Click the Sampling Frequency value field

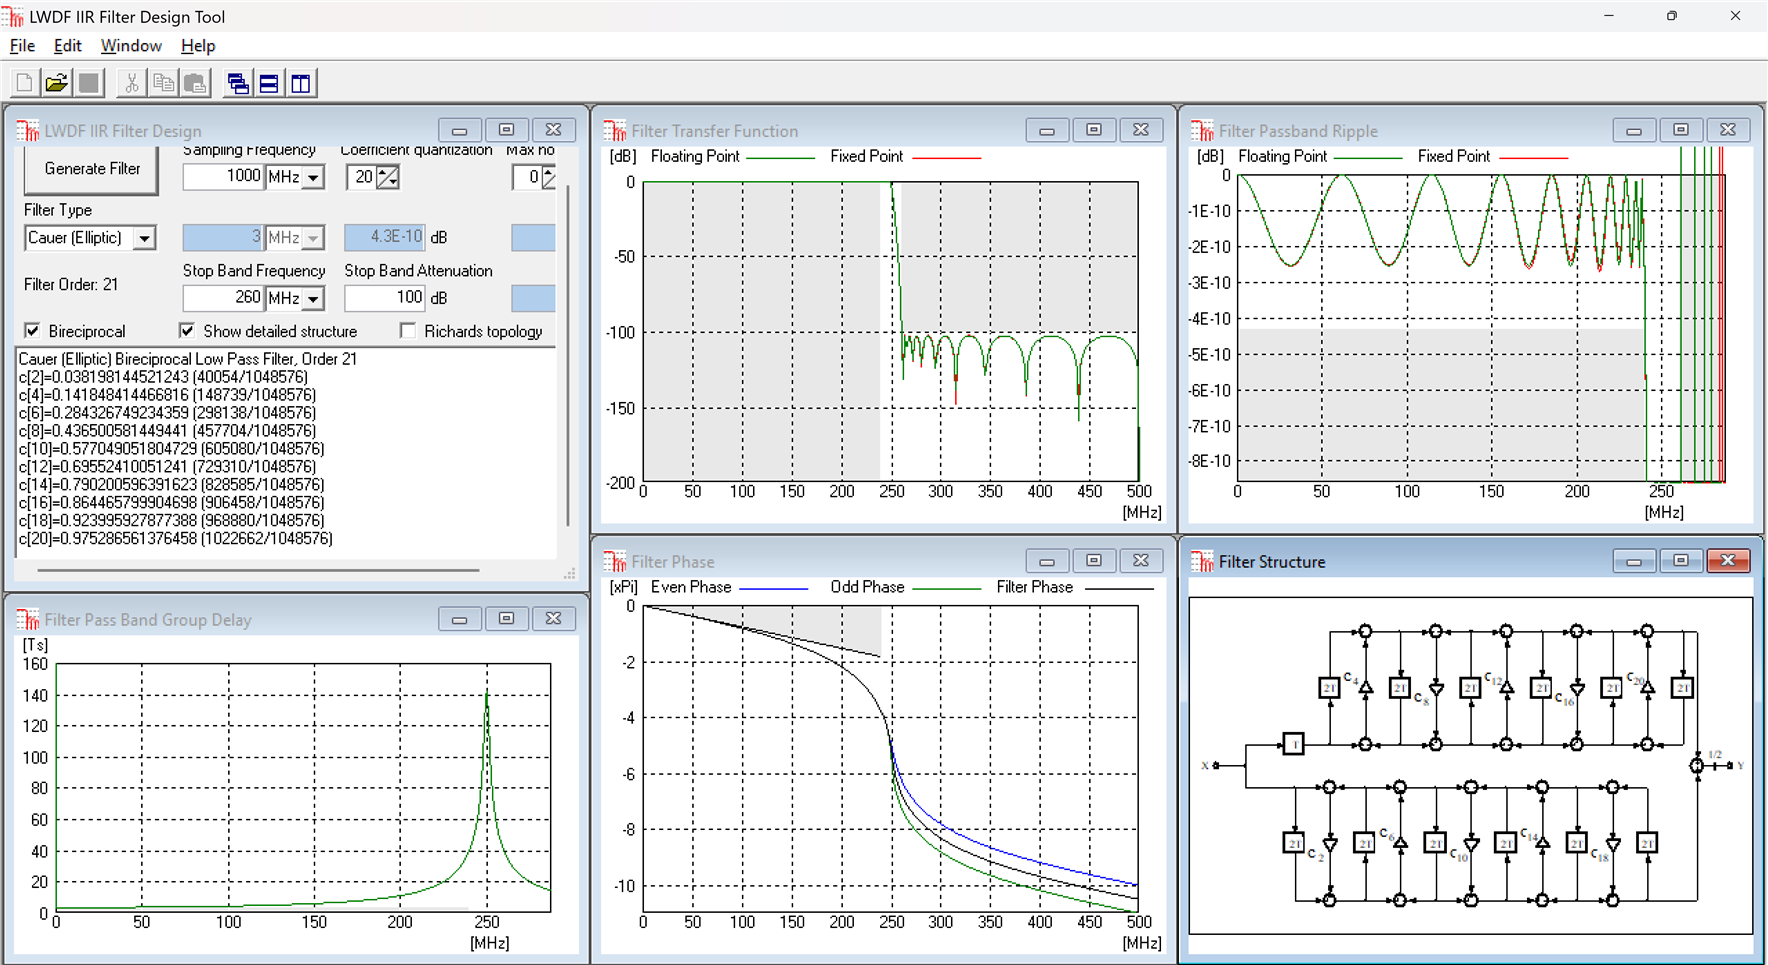(224, 178)
